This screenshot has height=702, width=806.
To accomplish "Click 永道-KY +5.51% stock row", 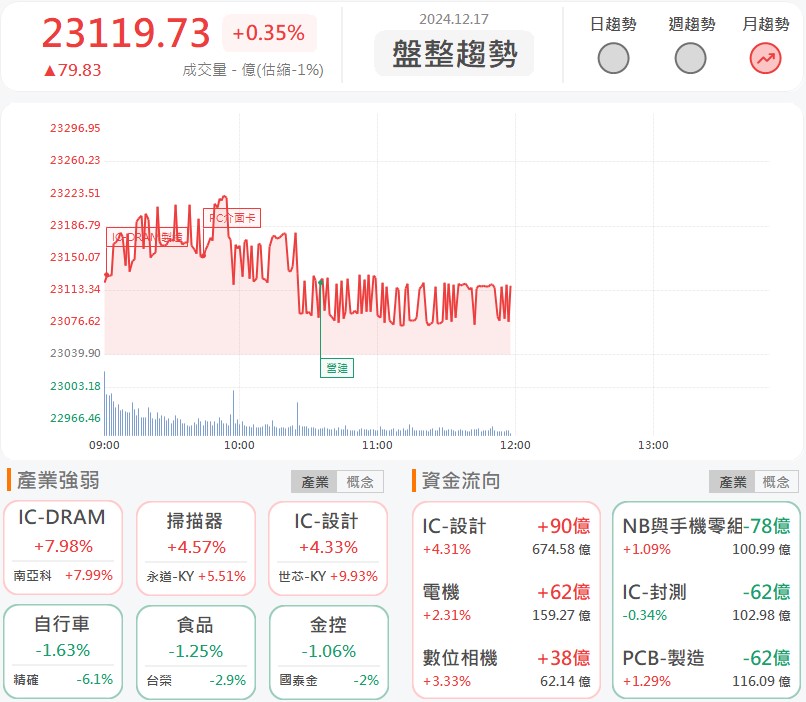I will click(196, 576).
